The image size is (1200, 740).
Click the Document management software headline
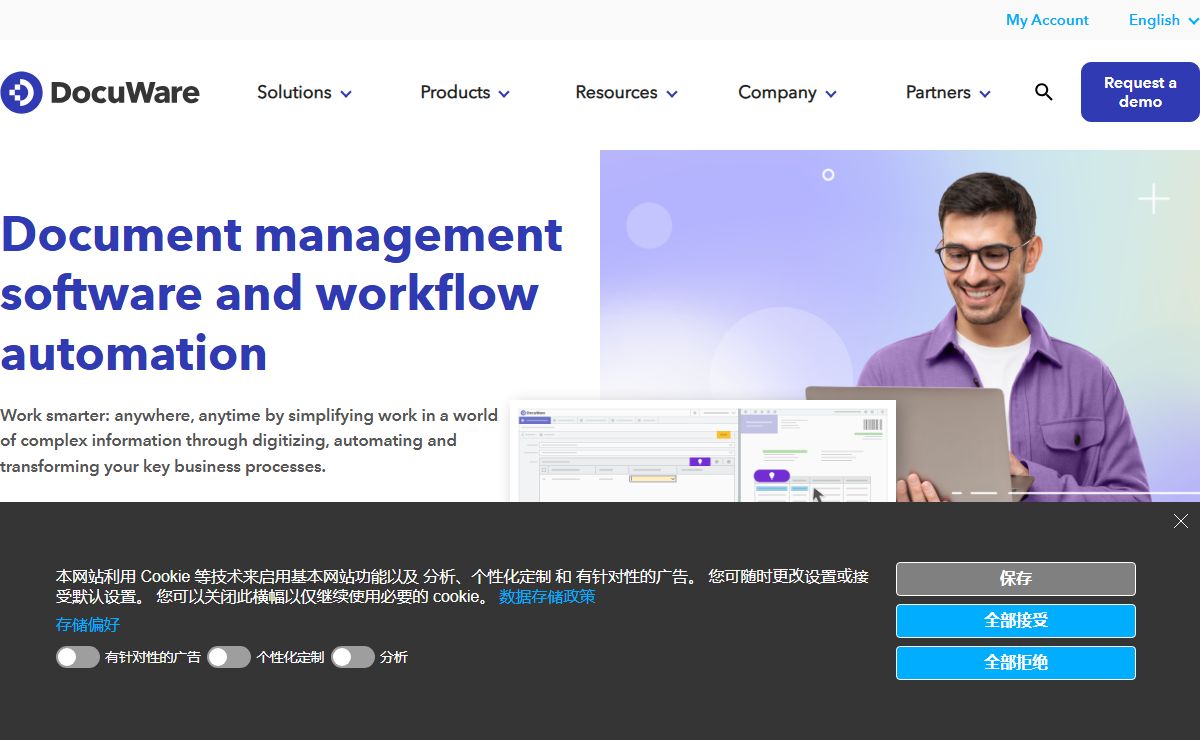(x=282, y=294)
